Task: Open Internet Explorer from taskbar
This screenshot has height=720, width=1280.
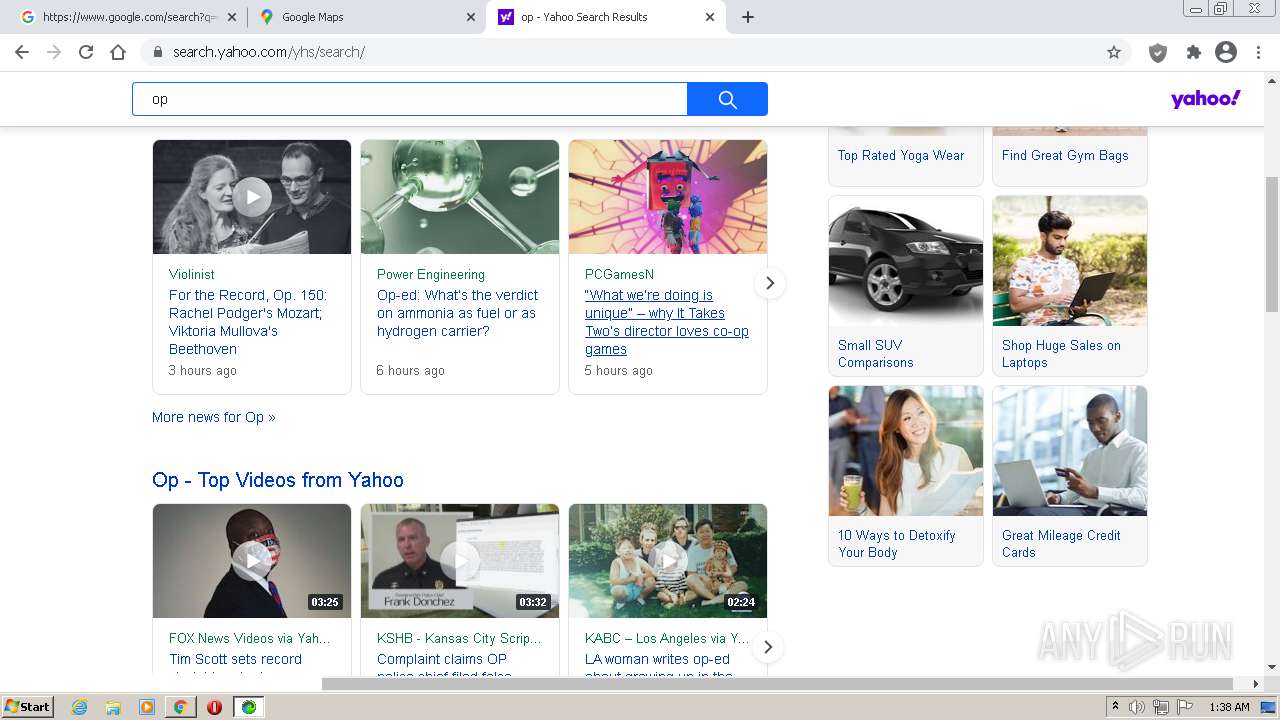Action: (80, 707)
